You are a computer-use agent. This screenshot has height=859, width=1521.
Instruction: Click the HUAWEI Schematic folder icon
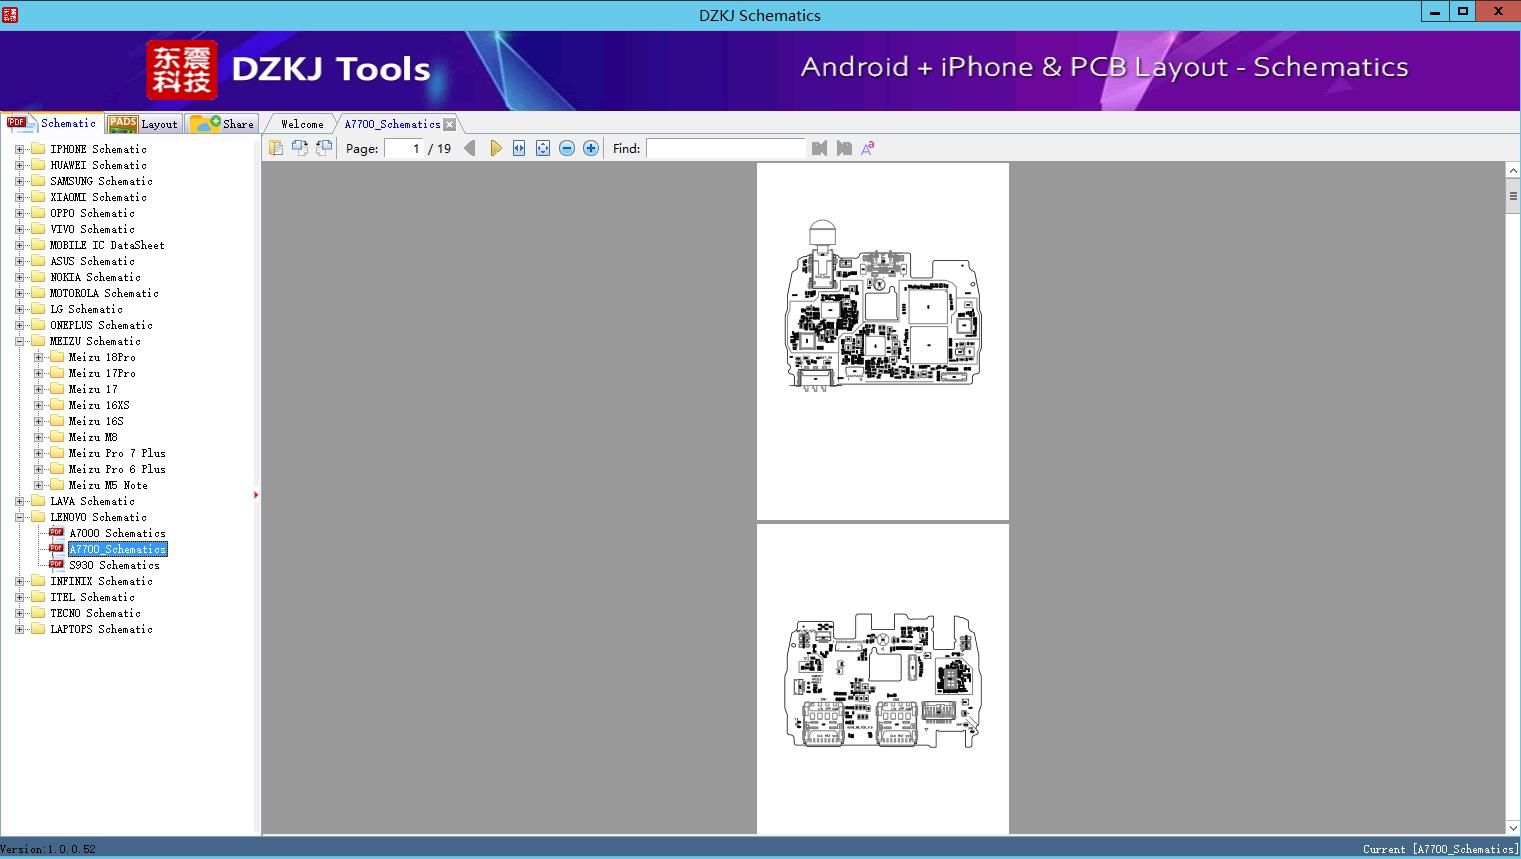(38, 165)
